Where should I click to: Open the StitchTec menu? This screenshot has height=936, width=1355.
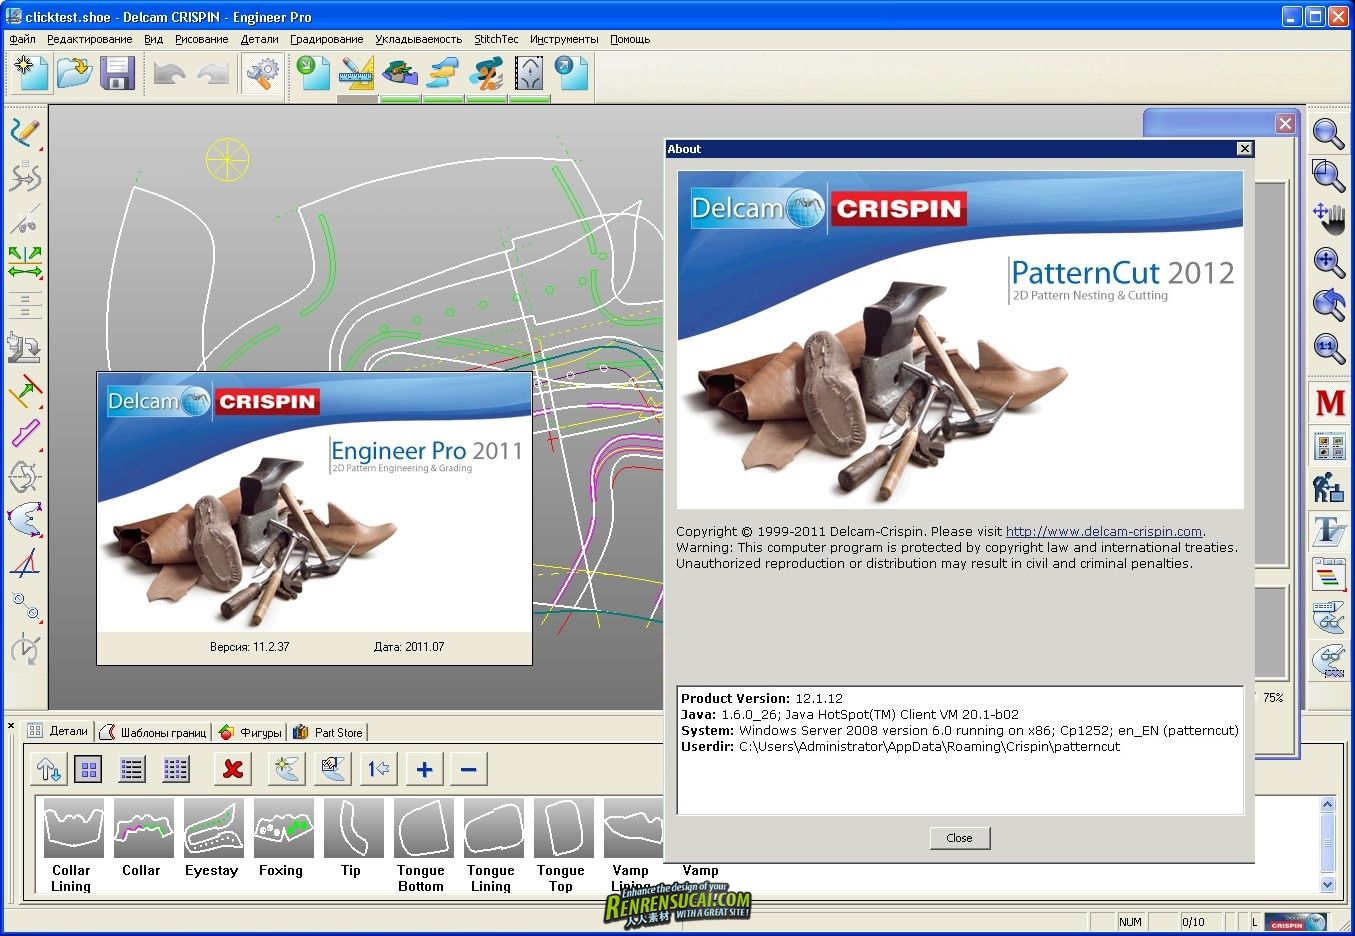(496, 40)
